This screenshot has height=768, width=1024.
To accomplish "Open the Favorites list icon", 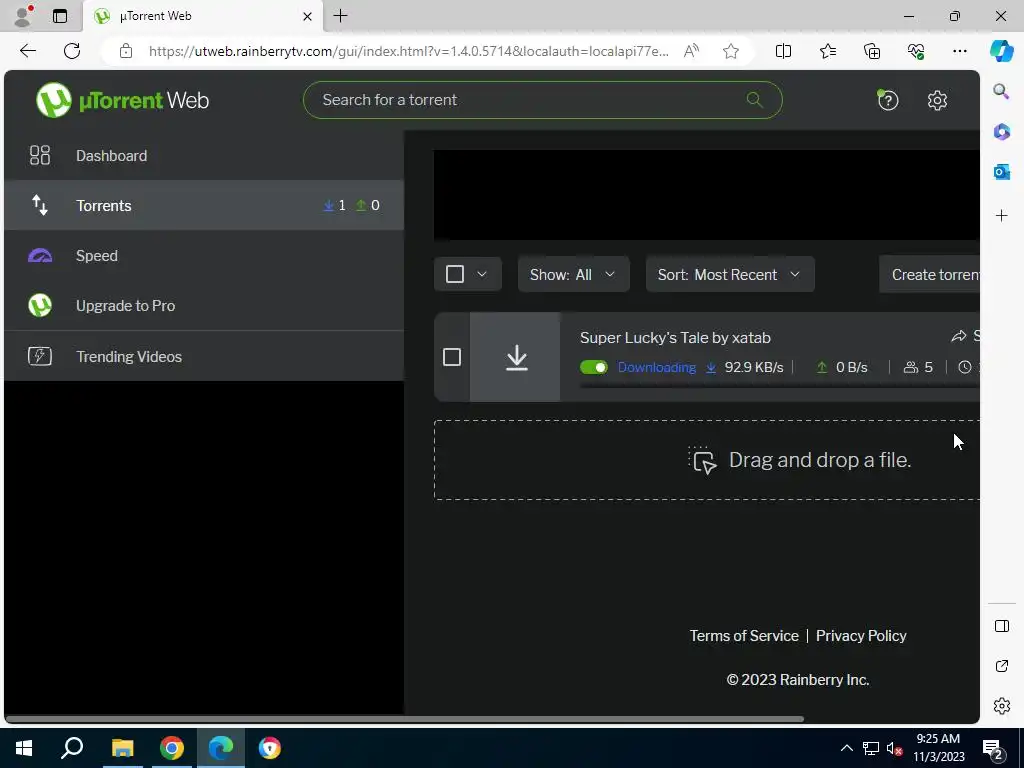I will point(827,51).
